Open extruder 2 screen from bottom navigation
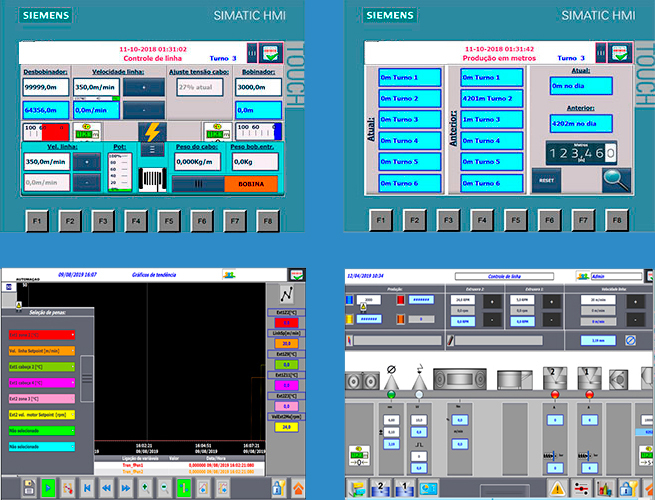 coord(381,488)
